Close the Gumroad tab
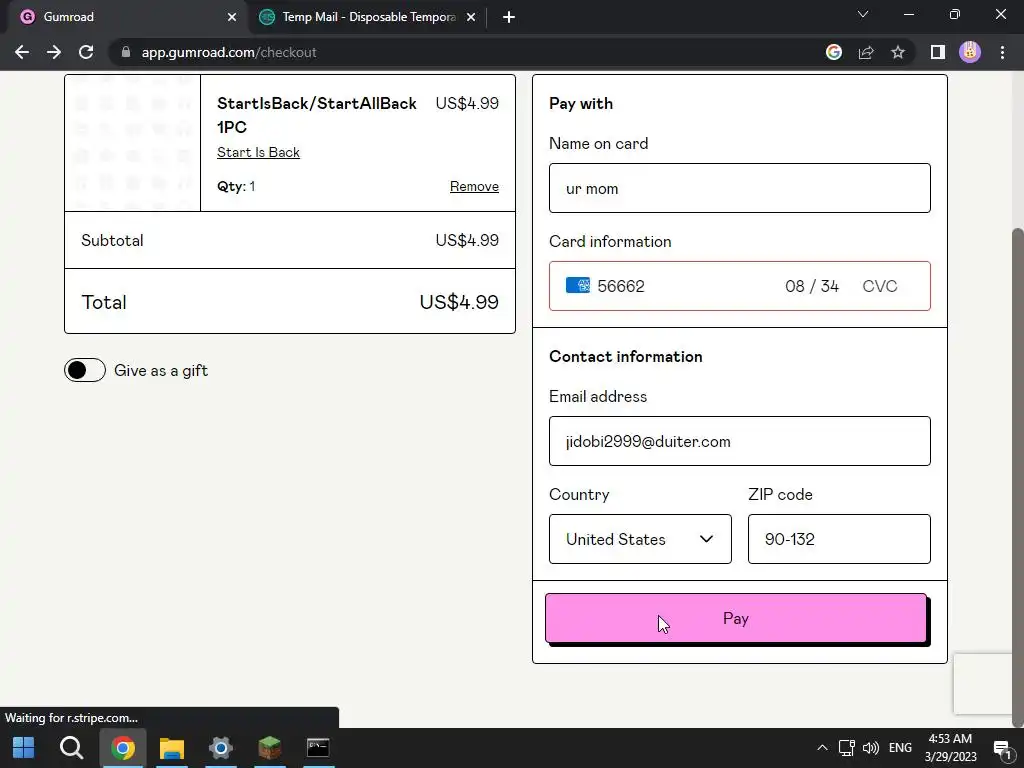 coord(232,17)
